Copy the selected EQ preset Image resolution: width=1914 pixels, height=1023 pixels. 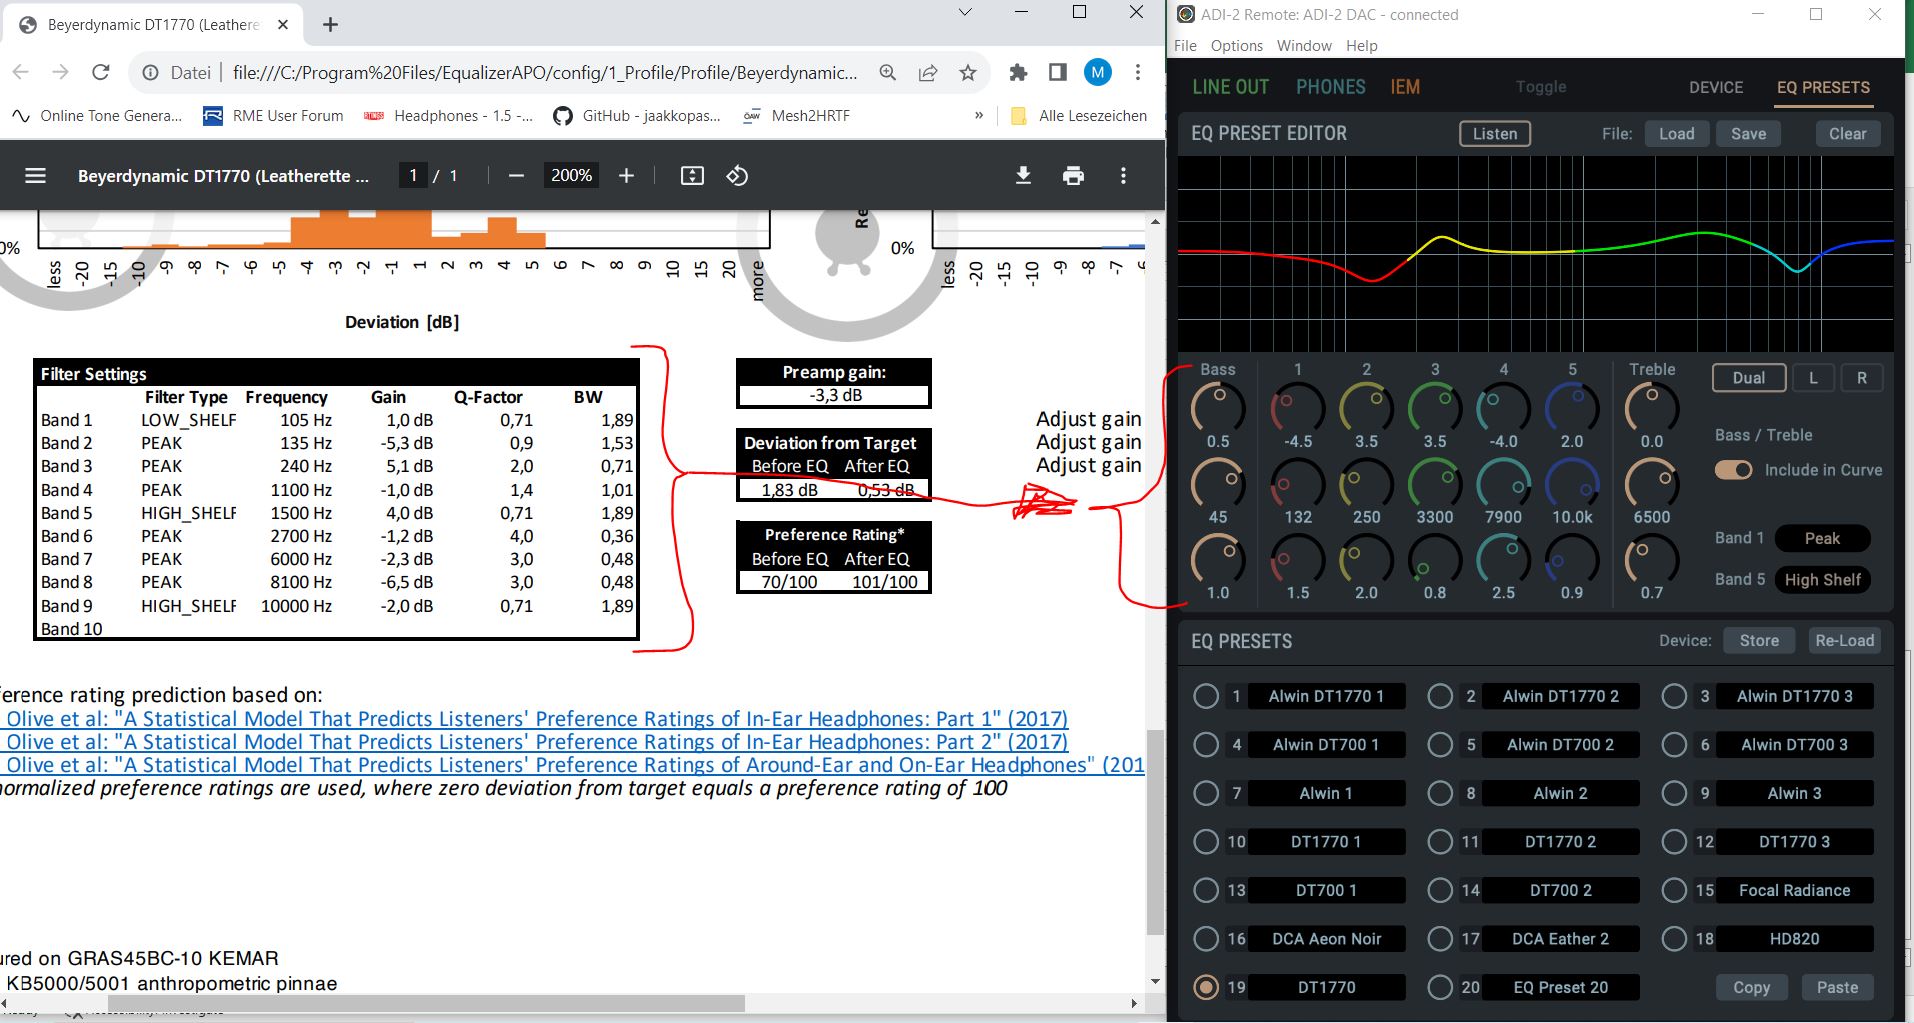pyautogui.click(x=1751, y=987)
